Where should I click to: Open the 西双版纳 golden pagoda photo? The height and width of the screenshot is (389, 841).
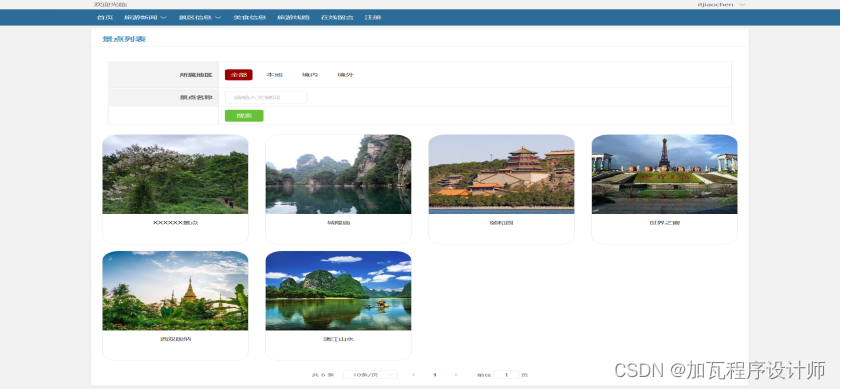pos(175,291)
